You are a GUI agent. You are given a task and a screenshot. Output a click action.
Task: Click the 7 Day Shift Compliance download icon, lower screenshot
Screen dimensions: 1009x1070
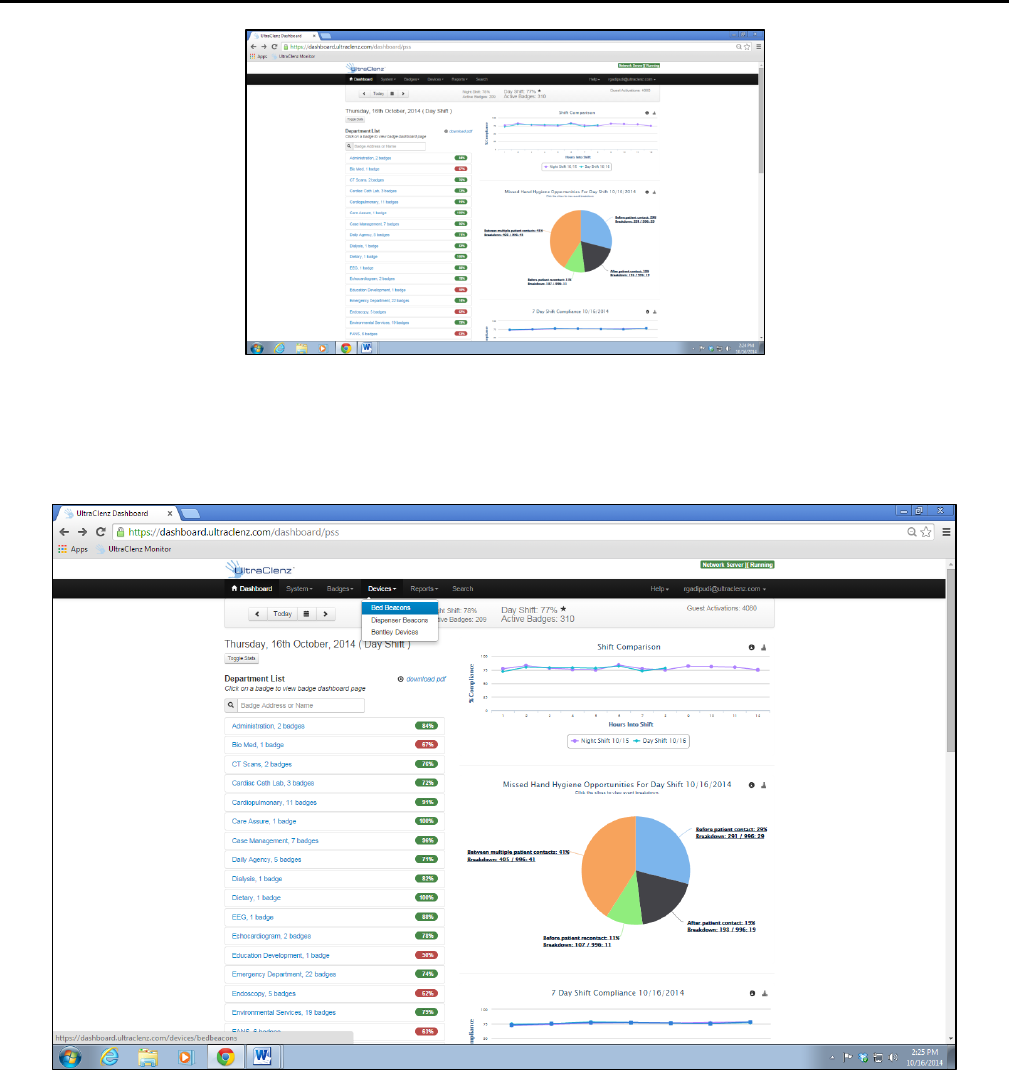coord(765,994)
